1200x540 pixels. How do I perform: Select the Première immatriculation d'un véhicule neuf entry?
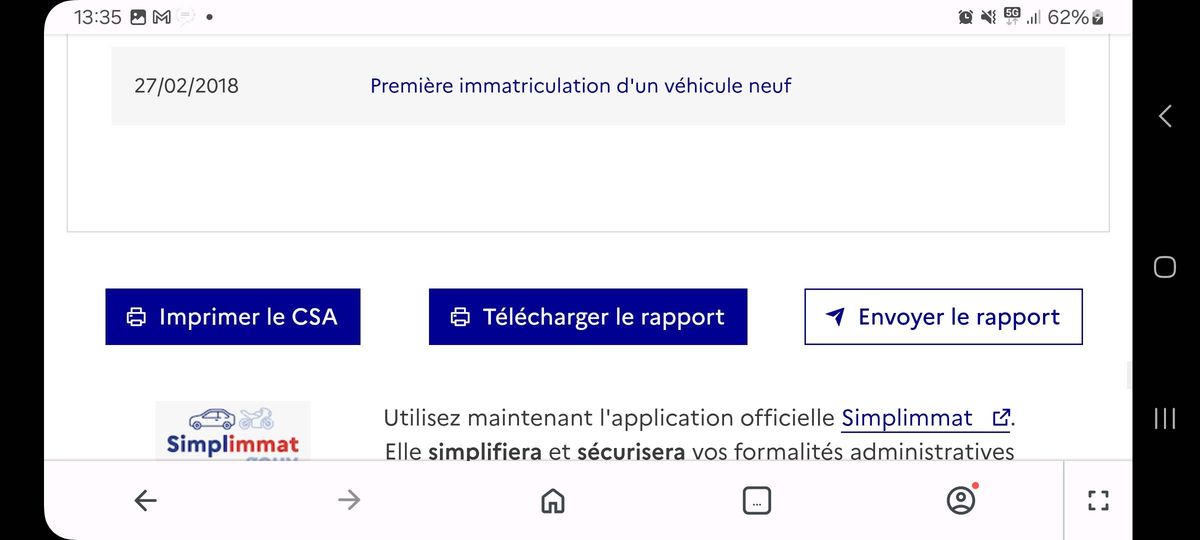[x=580, y=86]
